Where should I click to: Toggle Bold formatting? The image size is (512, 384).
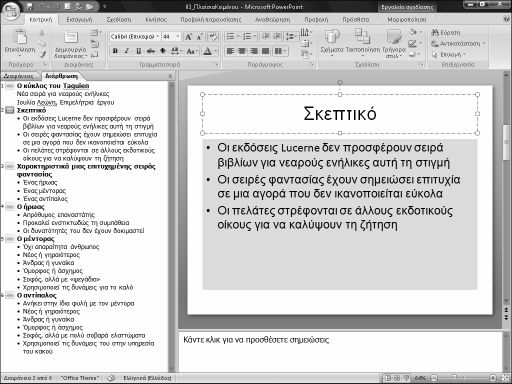tap(115, 51)
